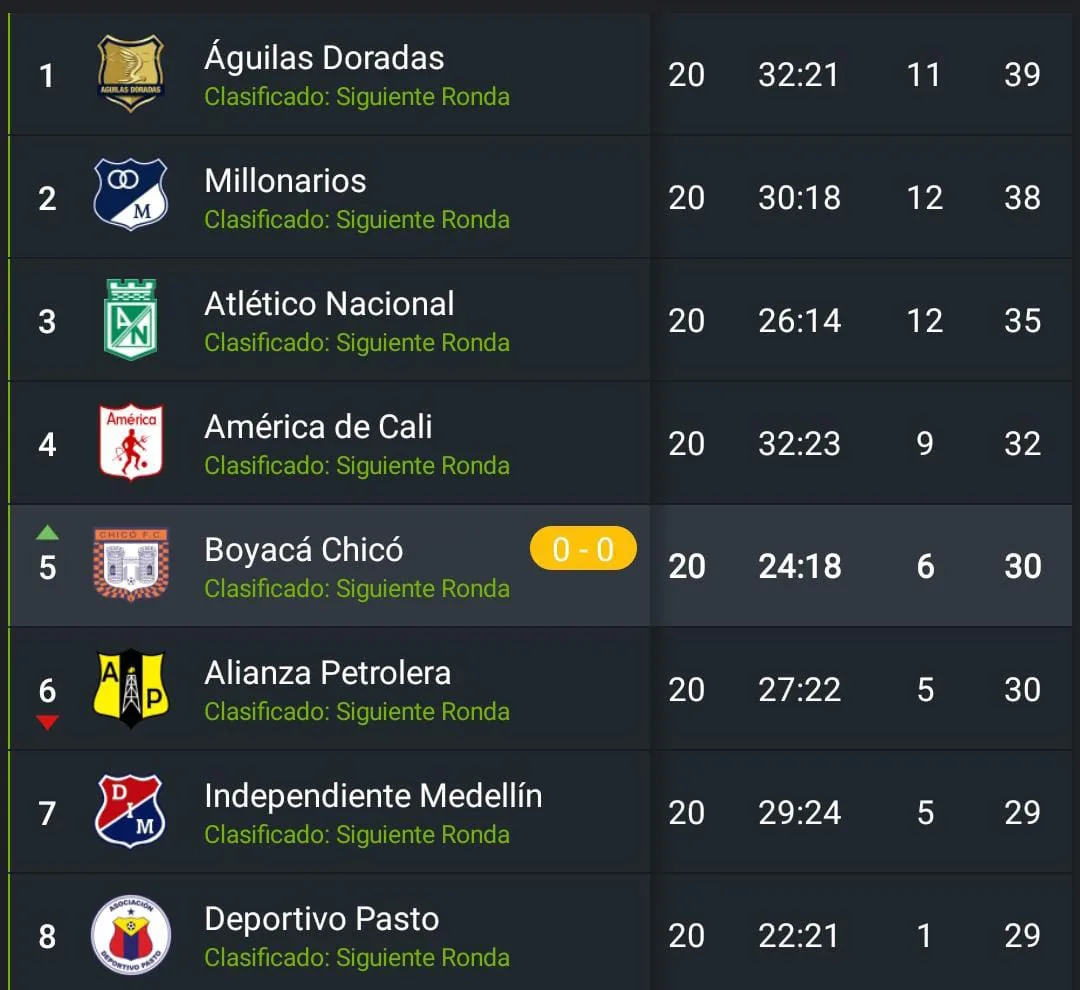1080x990 pixels.
Task: Tap the Millonarios club badge
Action: click(x=130, y=194)
